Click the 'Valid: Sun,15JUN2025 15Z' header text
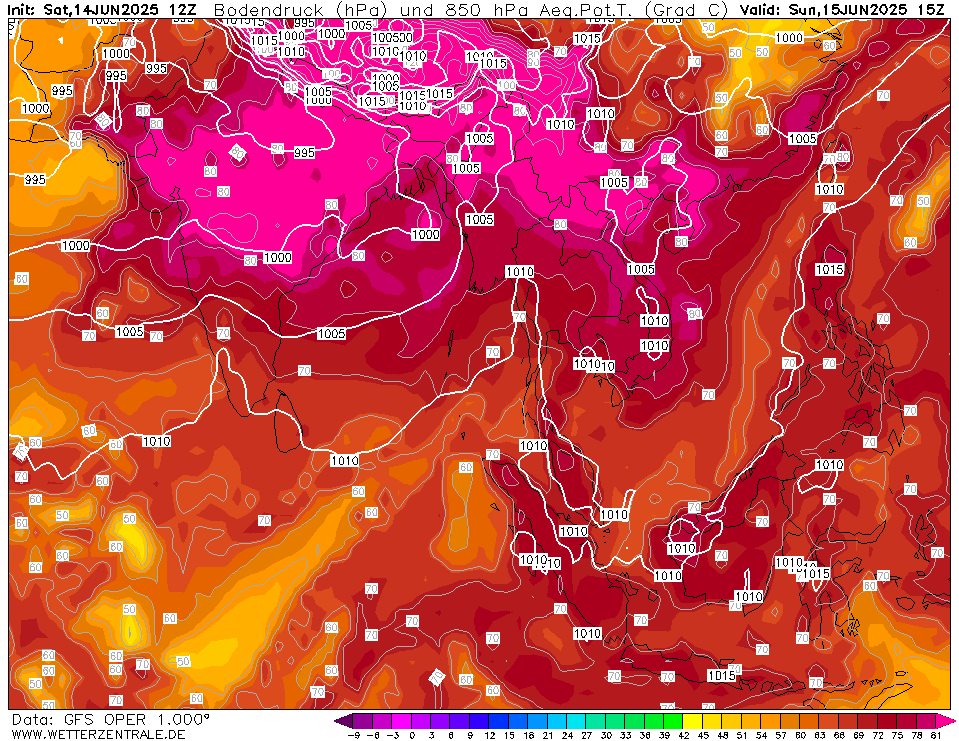The image size is (959, 741). (x=844, y=10)
